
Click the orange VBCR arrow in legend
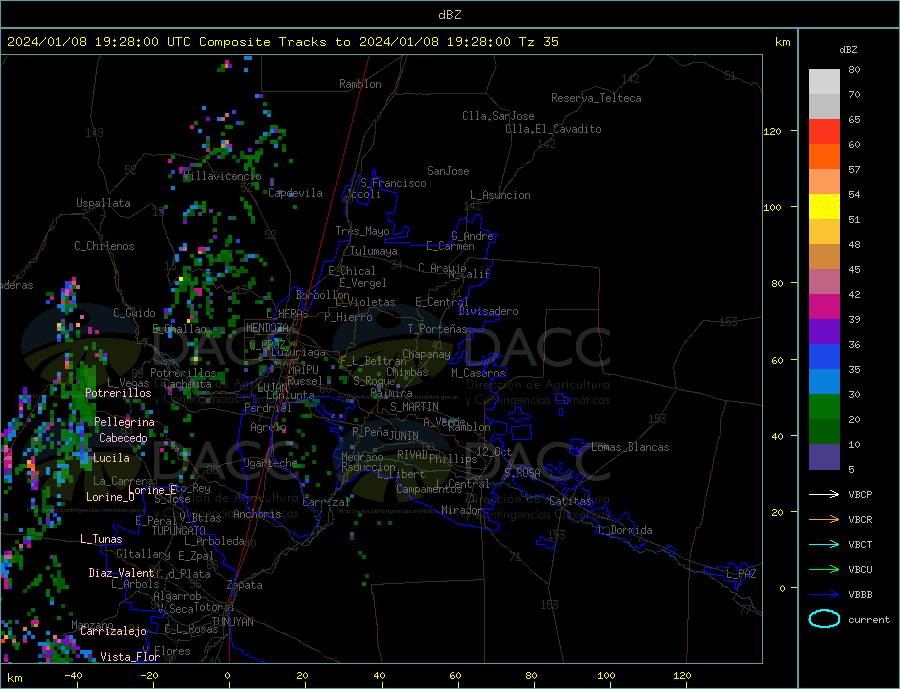(824, 520)
